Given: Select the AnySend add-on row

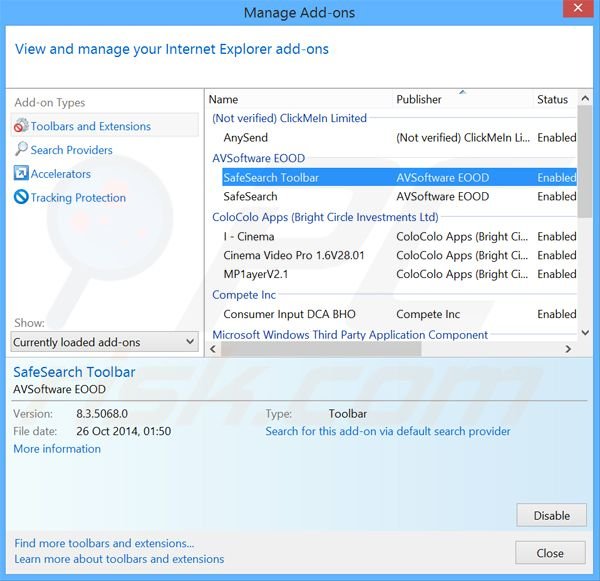Looking at the screenshot, I should coord(246,138).
